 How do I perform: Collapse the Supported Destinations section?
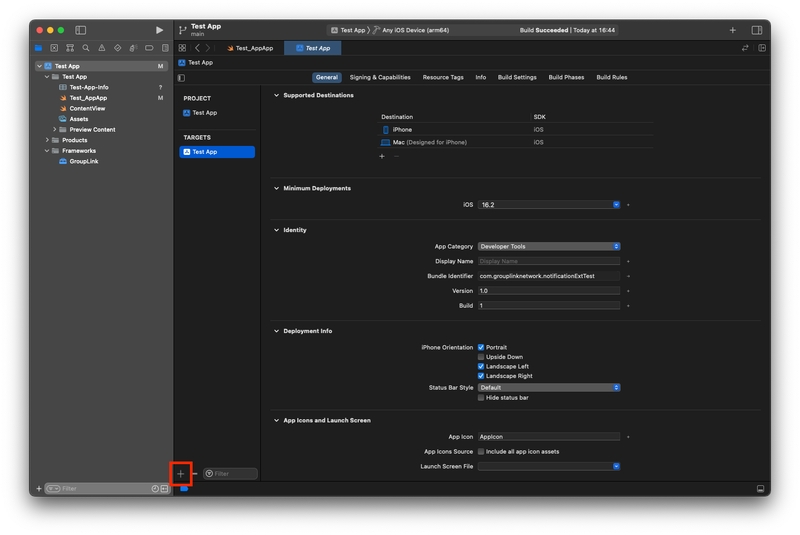277,95
